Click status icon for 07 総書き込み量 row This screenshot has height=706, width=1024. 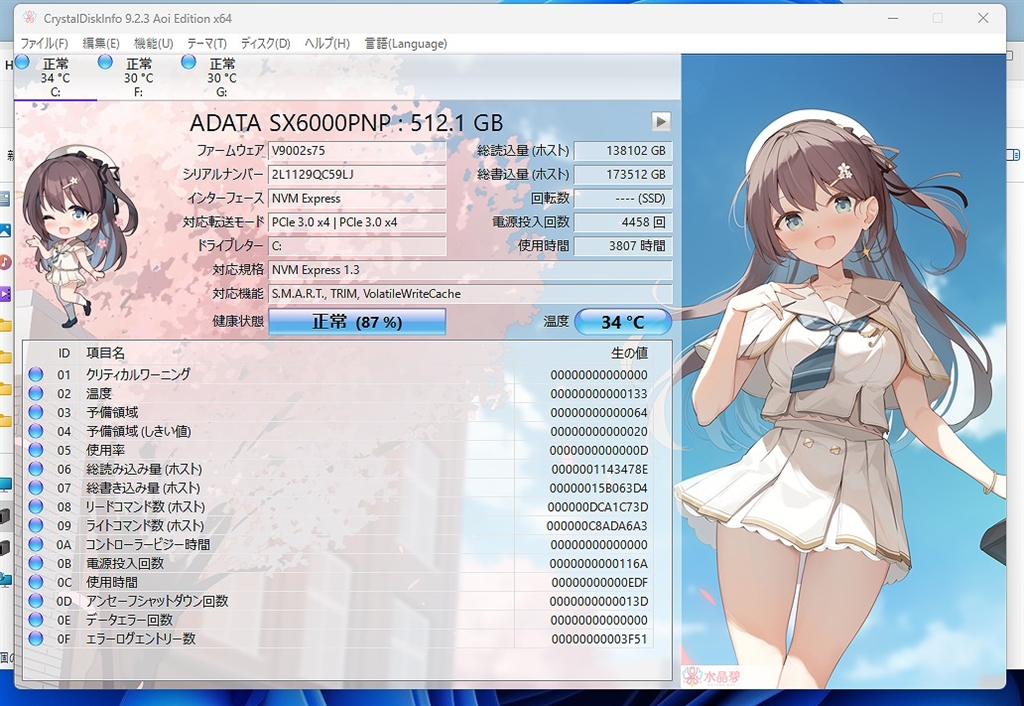click(x=36, y=487)
